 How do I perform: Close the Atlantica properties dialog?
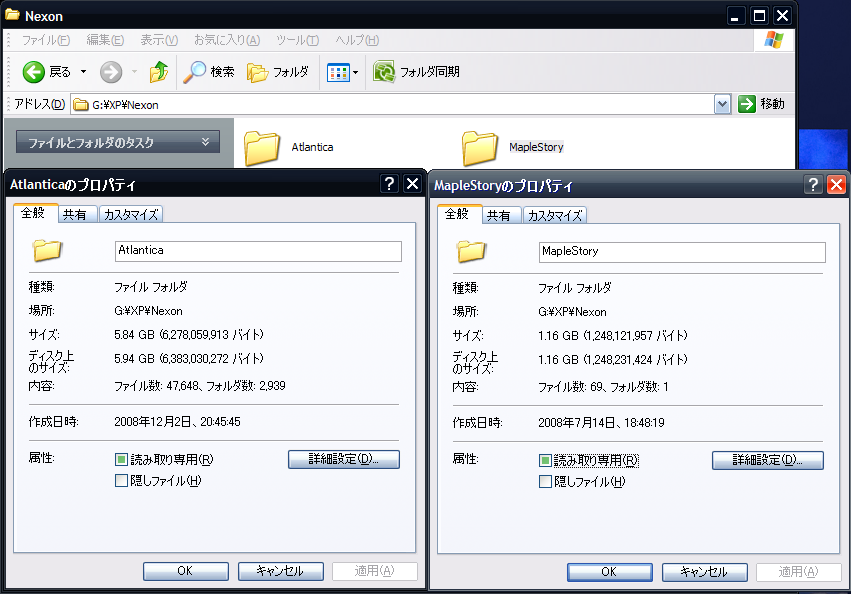point(412,184)
